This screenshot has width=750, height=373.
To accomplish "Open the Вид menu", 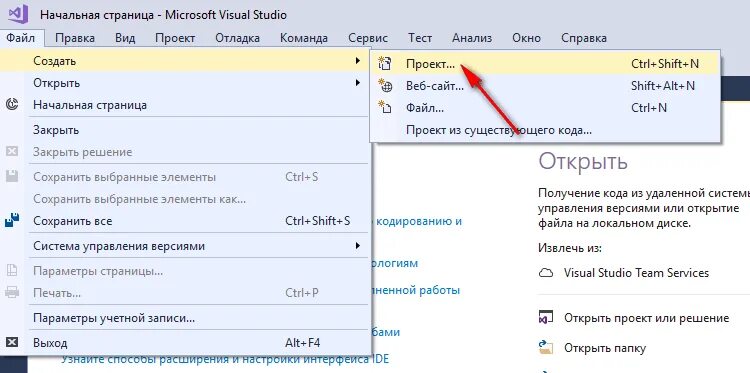I will pos(125,38).
